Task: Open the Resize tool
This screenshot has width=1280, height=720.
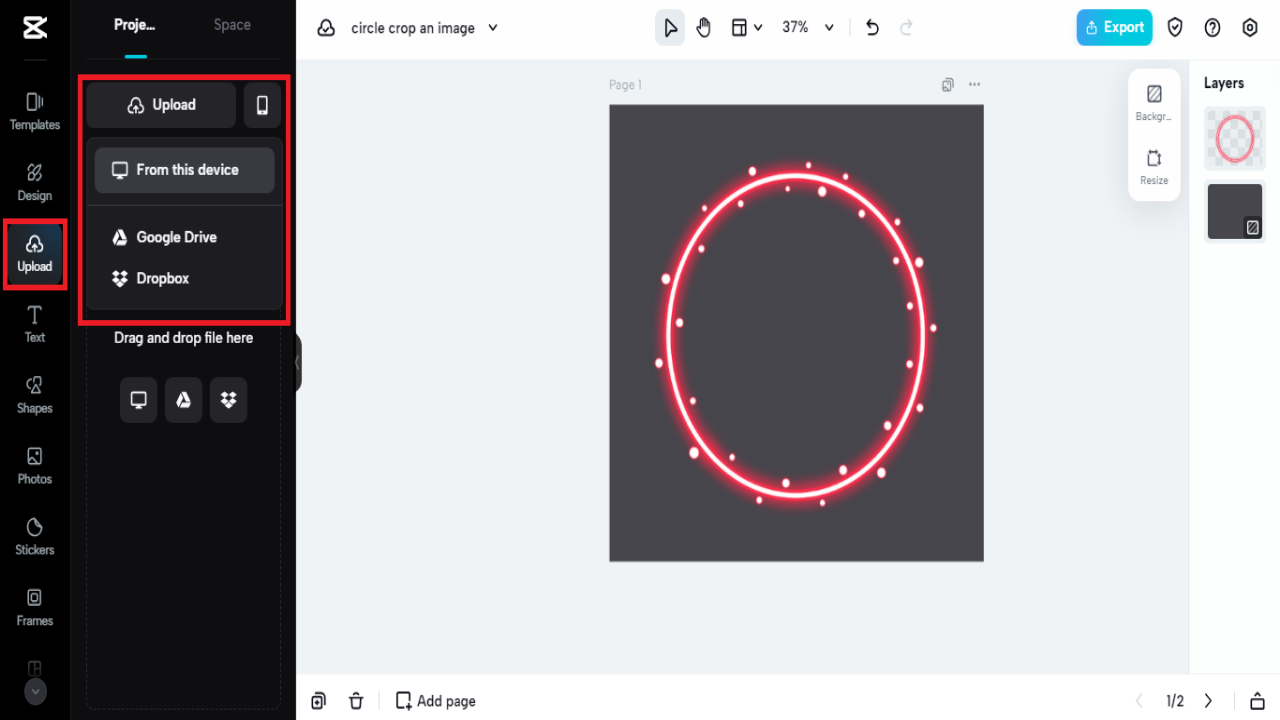Action: [1154, 168]
